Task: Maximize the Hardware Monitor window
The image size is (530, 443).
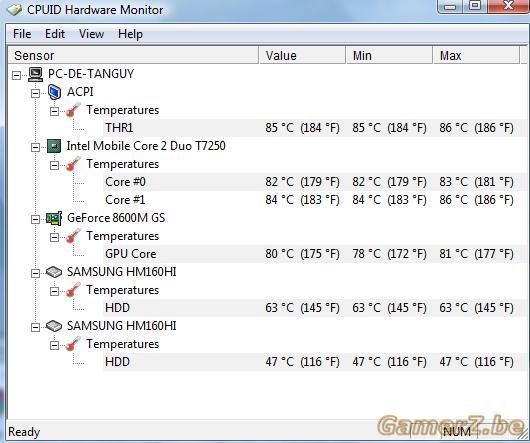Action: click(x=475, y=6)
